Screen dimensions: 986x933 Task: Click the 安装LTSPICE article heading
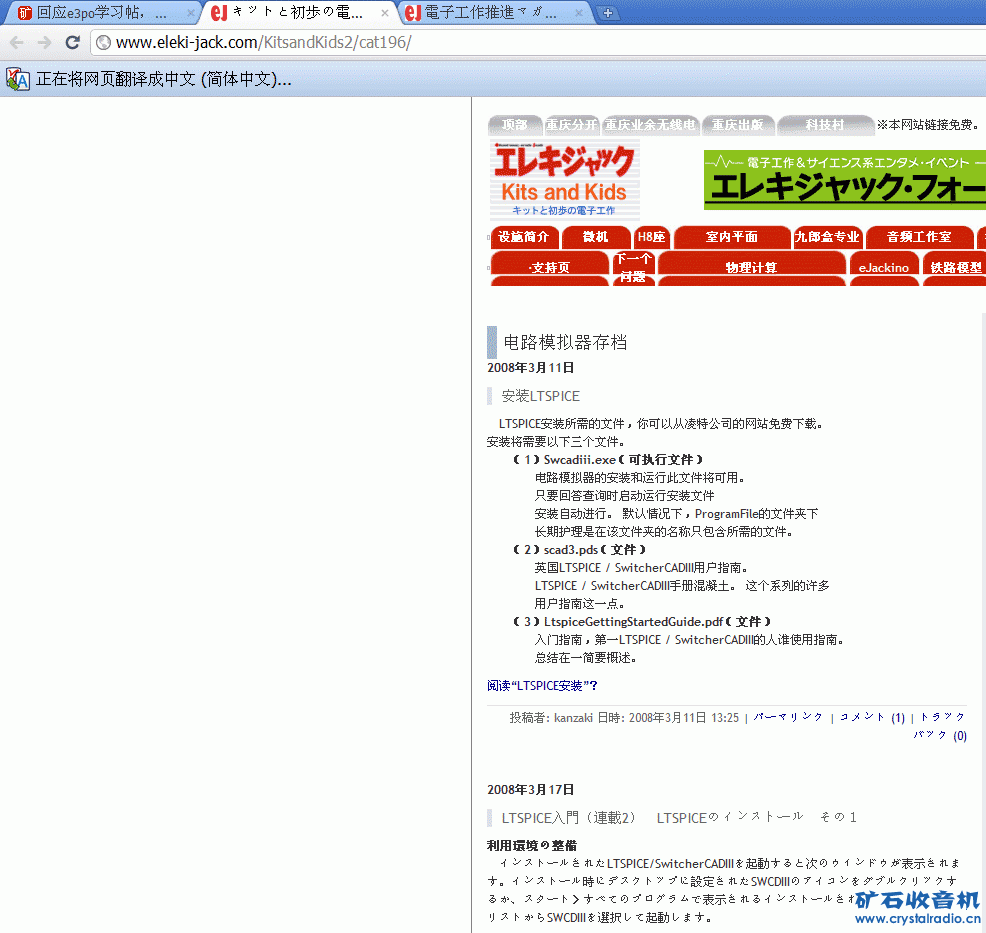coord(541,396)
